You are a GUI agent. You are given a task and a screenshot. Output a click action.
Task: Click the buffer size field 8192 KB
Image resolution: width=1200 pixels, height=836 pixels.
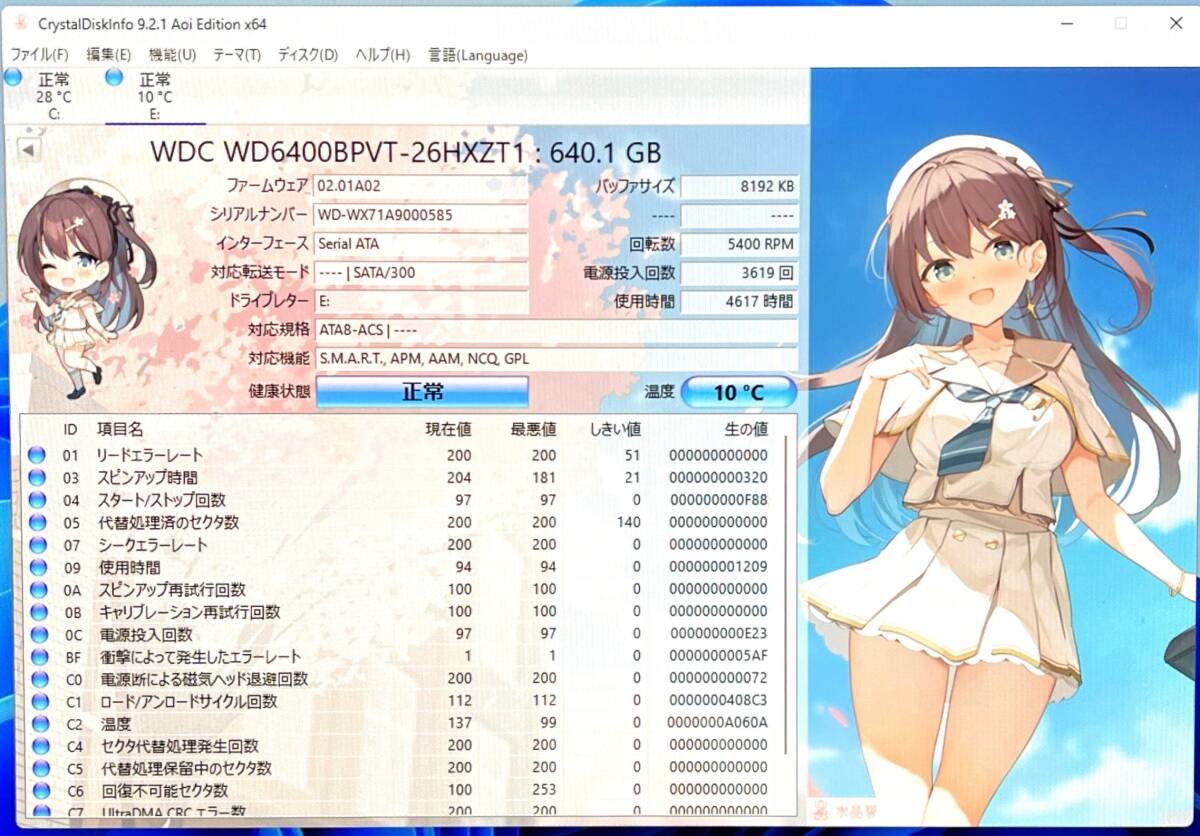(740, 186)
